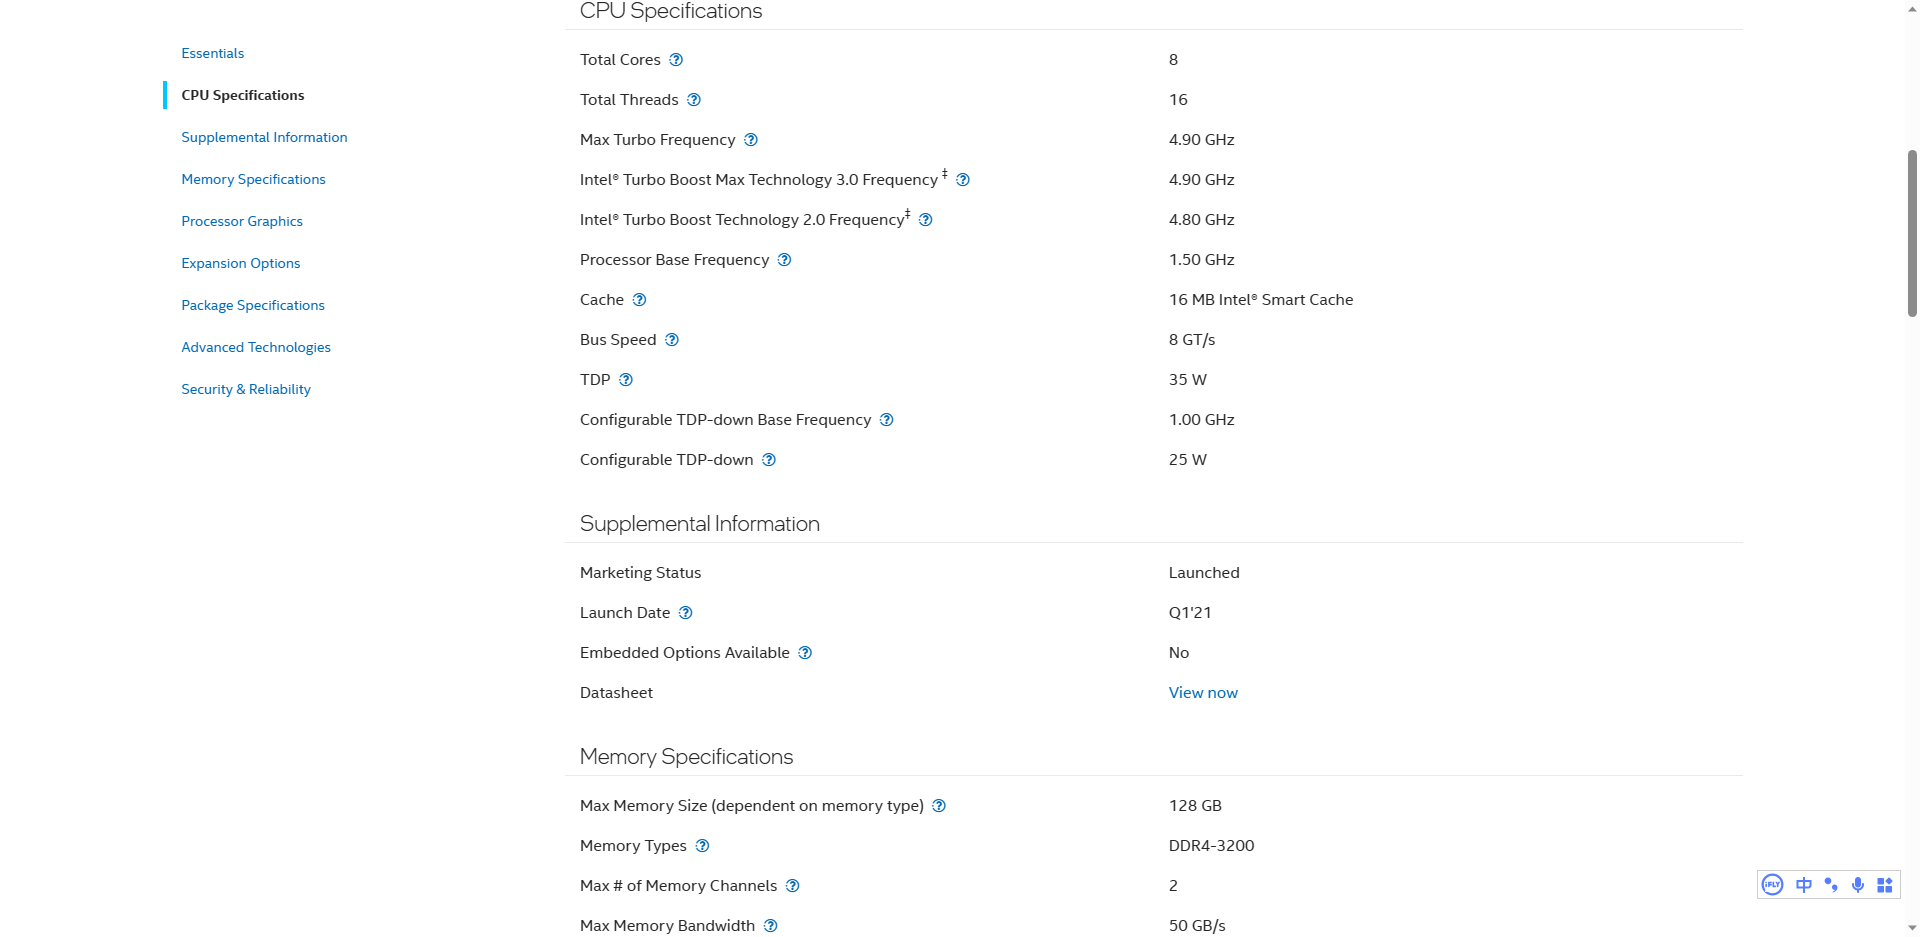Toggle Chinese input mode in IME toolbar
The width and height of the screenshot is (1920, 937).
pyautogui.click(x=1804, y=885)
